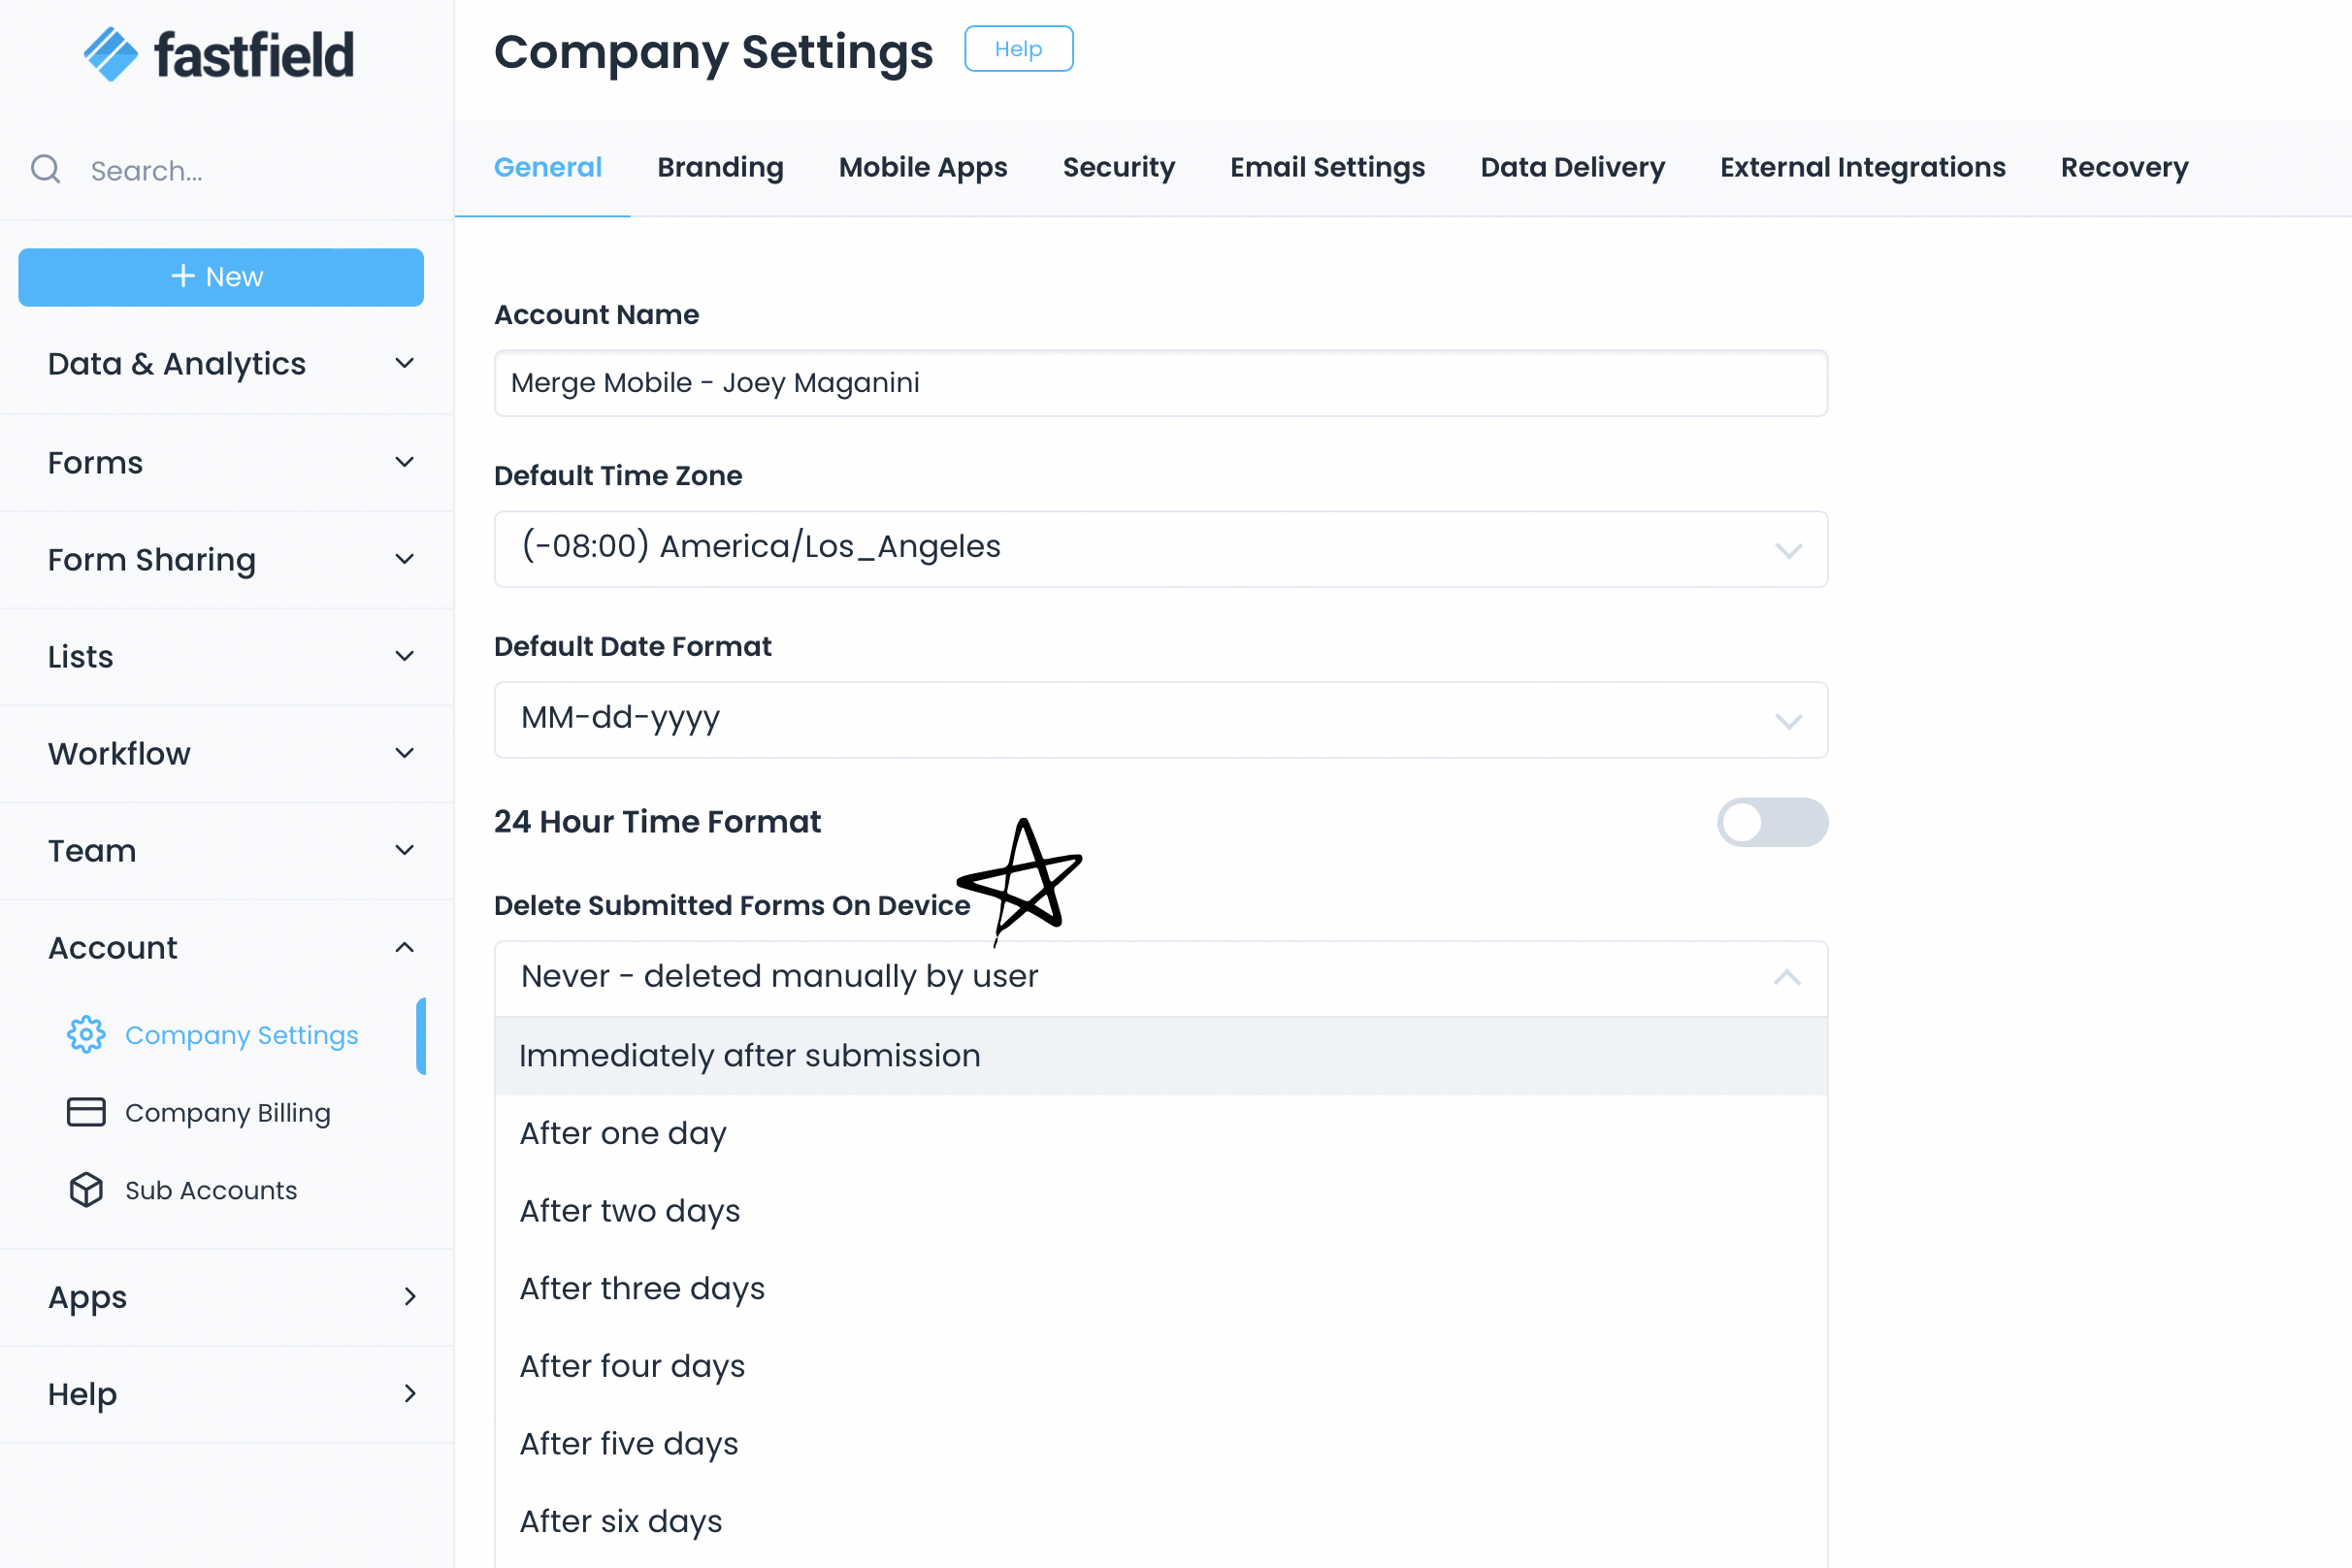This screenshot has height=1568, width=2352.
Task: Click the Sub Accounts cube icon
Action: click(x=86, y=1190)
